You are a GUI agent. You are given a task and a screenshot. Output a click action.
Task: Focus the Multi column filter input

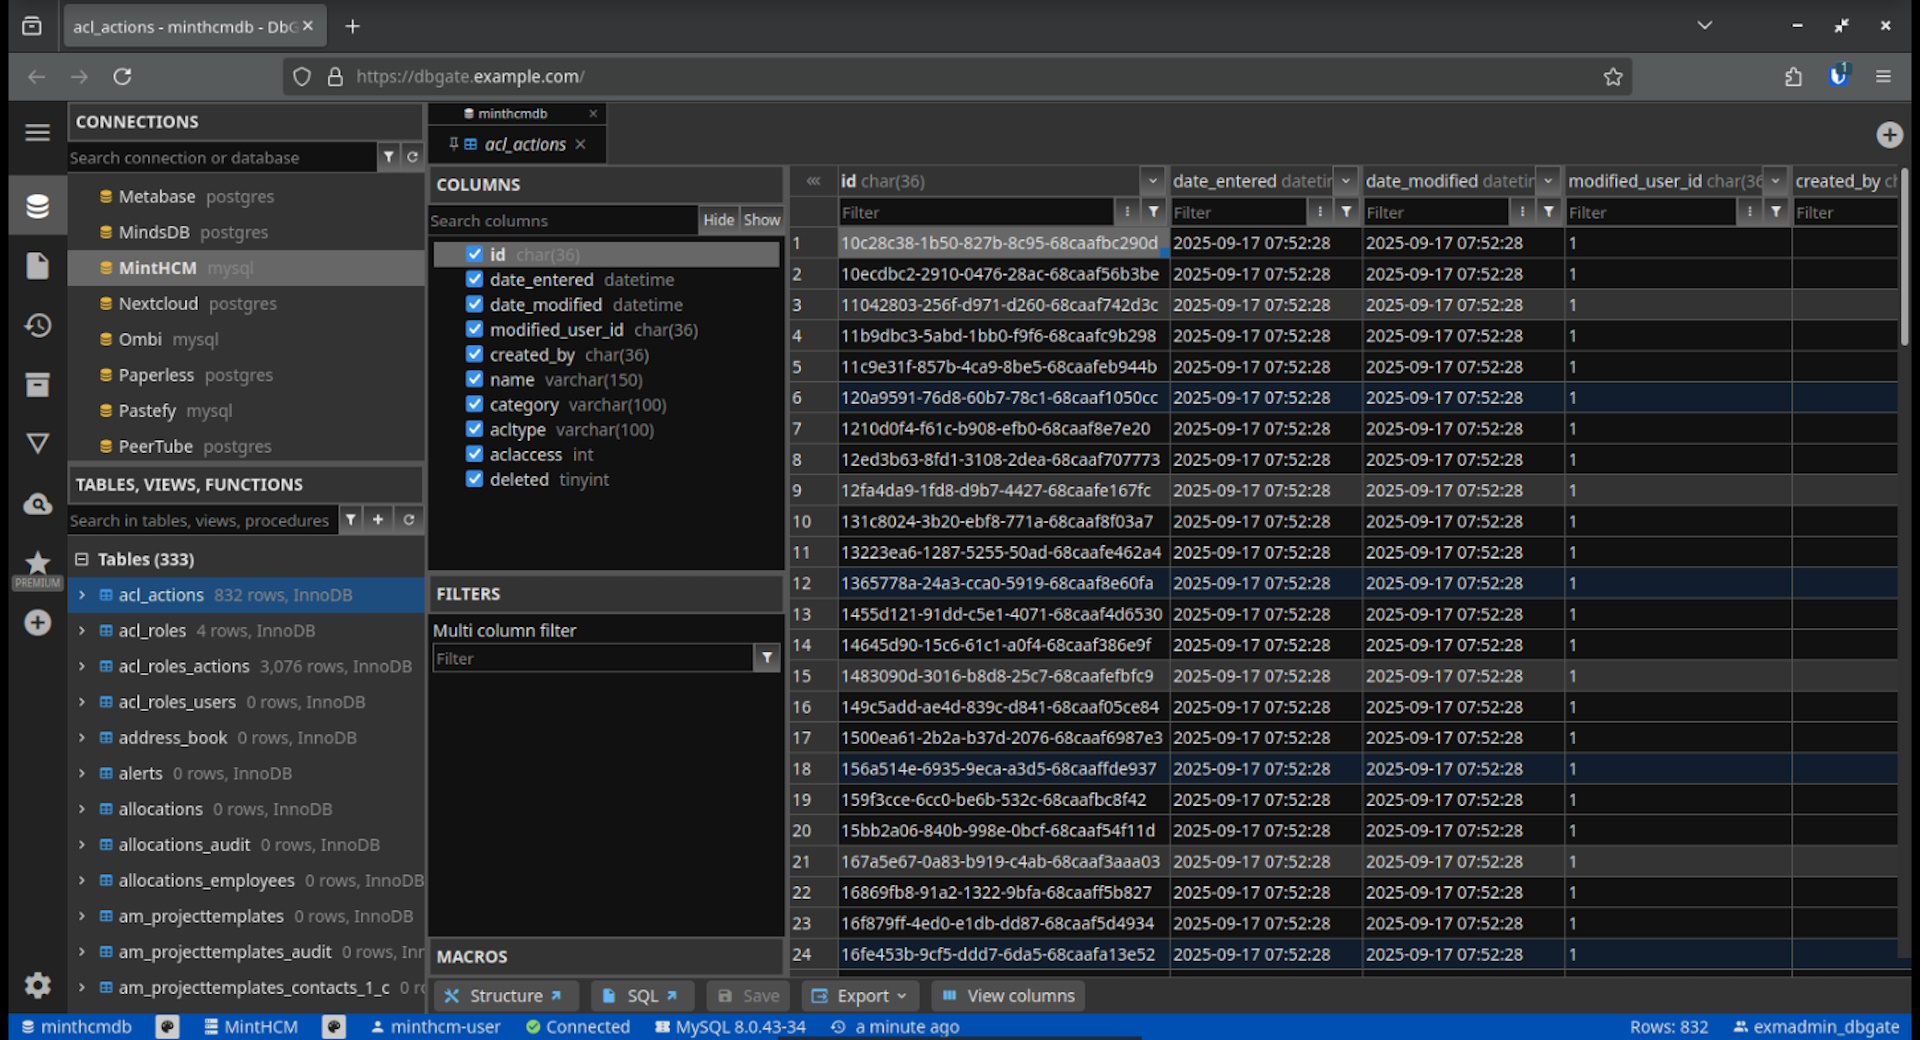[592, 658]
